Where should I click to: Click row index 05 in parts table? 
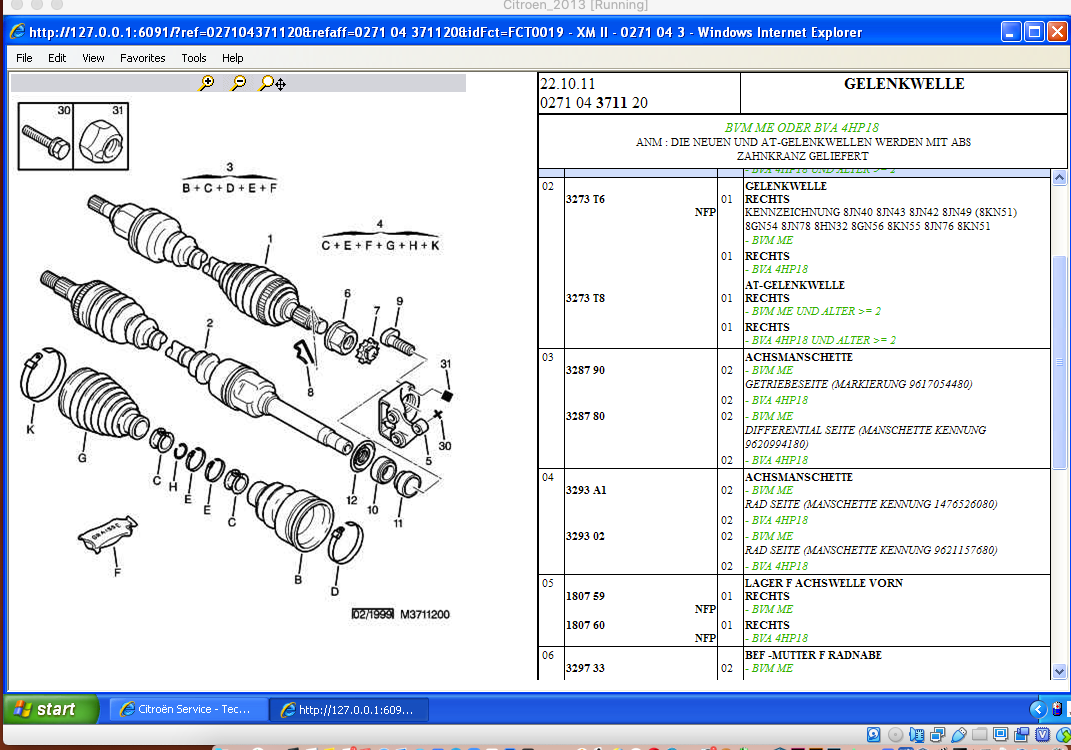point(548,583)
